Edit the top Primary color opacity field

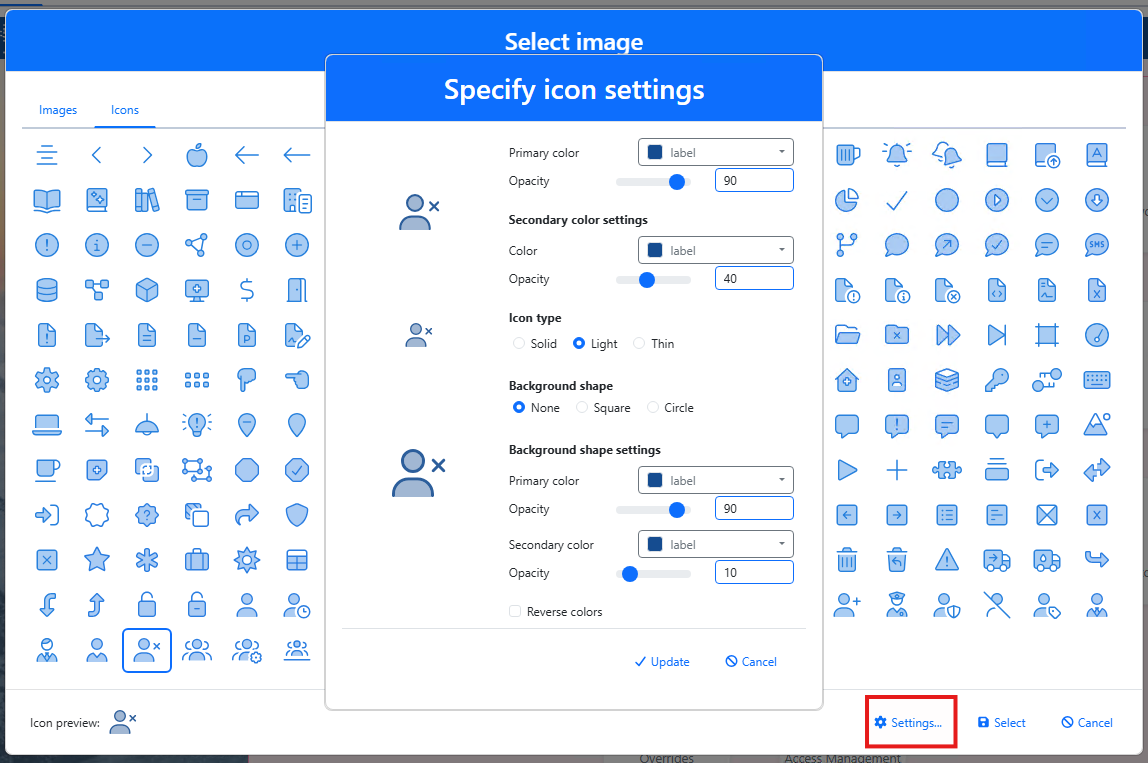(x=754, y=180)
